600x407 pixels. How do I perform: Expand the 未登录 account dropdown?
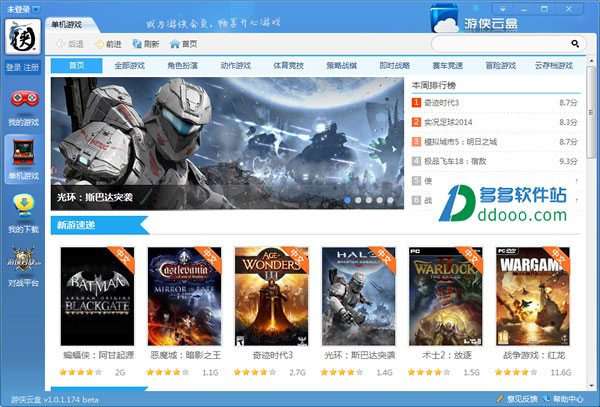(x=36, y=9)
